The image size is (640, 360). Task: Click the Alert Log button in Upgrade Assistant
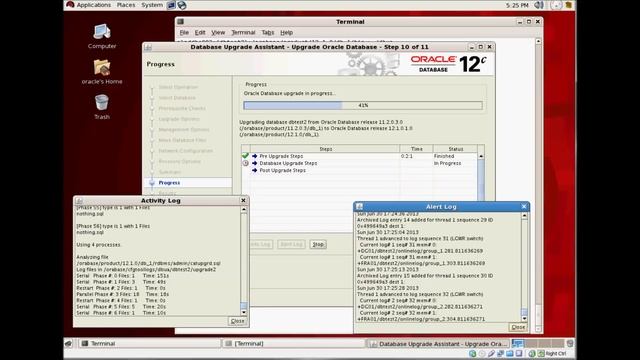click(291, 244)
